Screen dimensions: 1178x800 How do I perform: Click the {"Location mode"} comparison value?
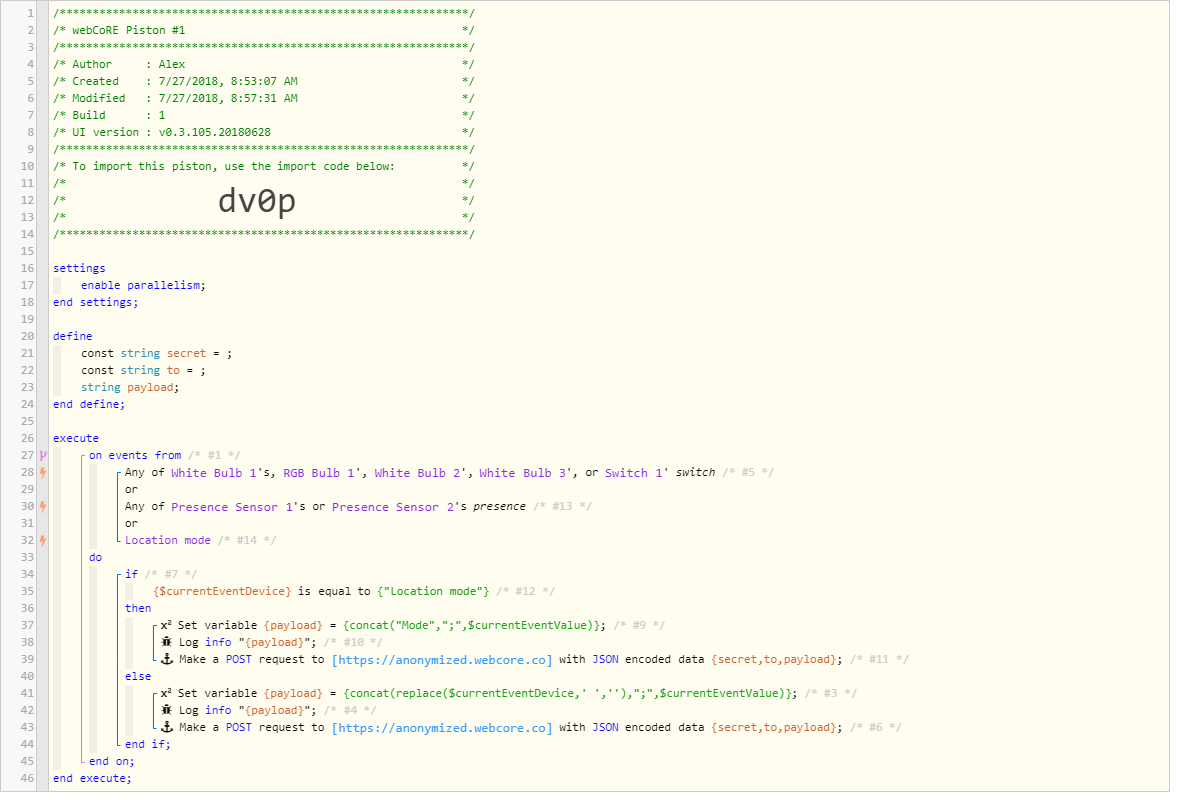(x=433, y=591)
